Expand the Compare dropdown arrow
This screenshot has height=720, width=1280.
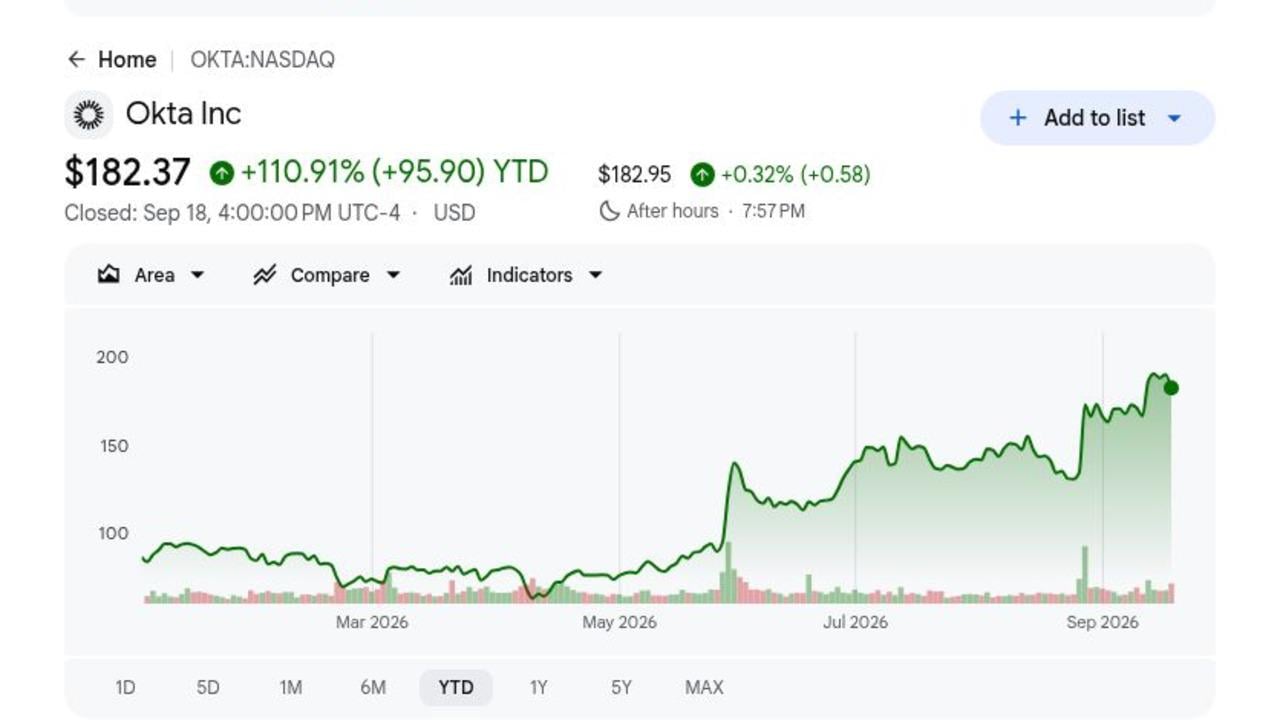[x=393, y=275]
